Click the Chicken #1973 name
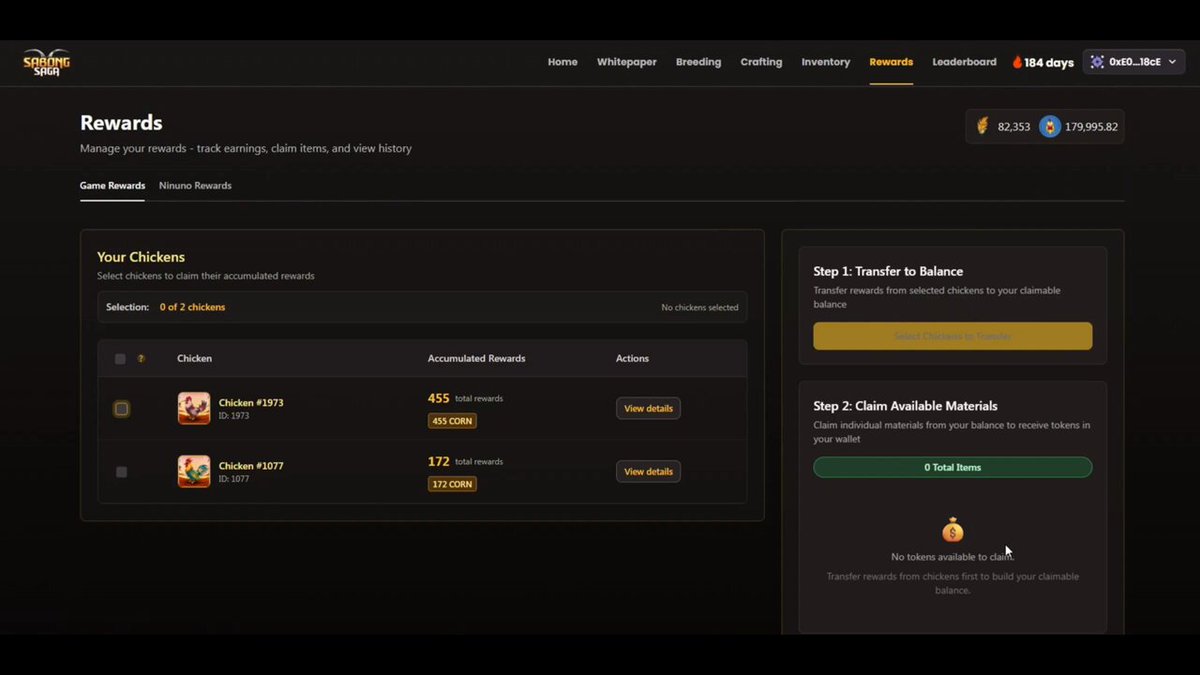This screenshot has width=1200, height=675. [x=251, y=403]
